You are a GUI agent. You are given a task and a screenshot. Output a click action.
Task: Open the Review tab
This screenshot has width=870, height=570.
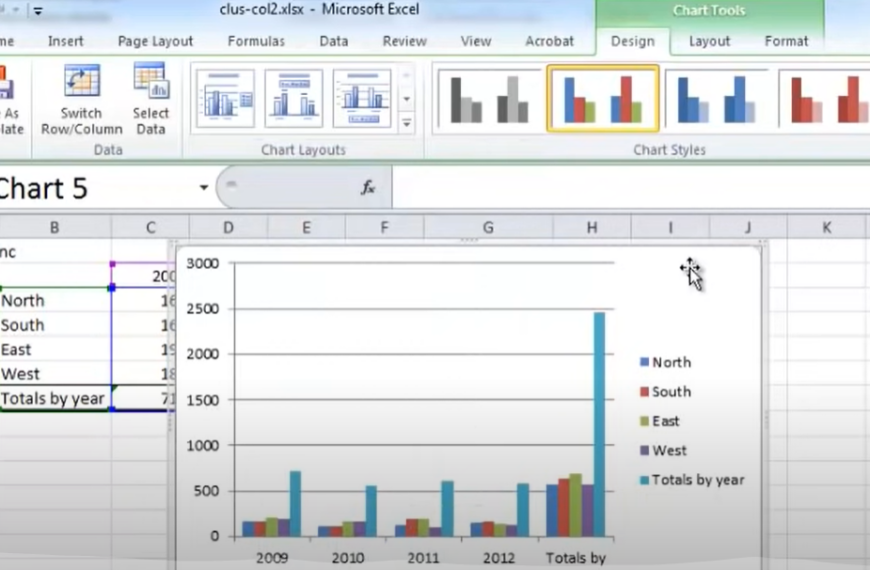coord(404,41)
